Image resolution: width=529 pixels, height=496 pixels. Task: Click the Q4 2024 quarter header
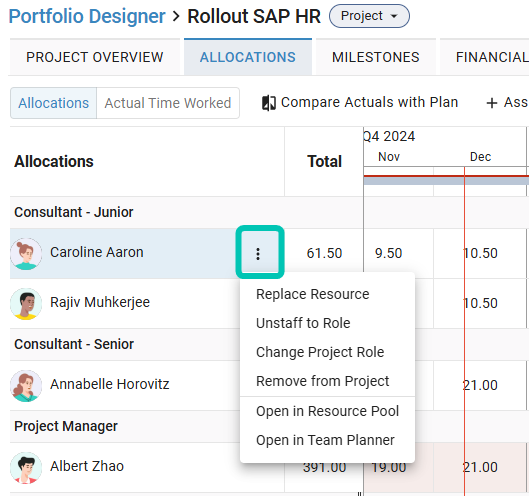point(389,137)
